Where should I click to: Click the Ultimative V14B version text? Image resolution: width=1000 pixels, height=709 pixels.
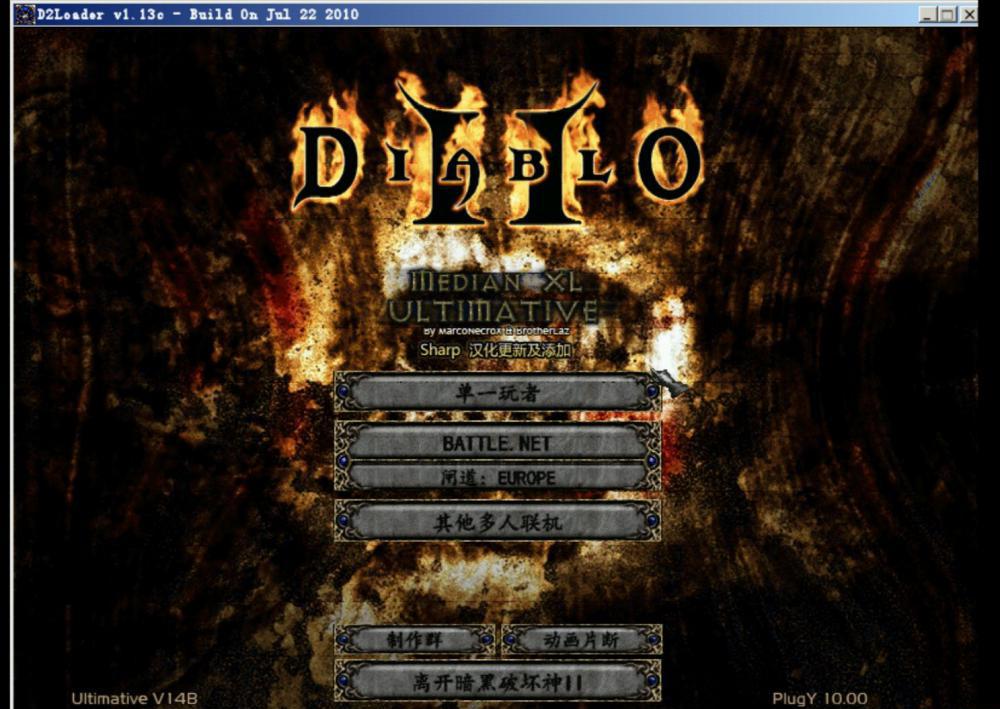coord(135,698)
